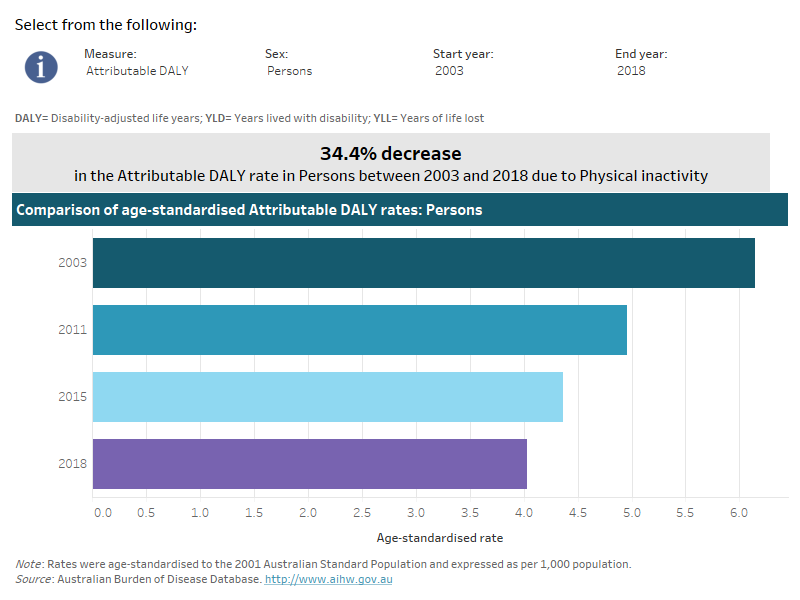Open the Sex selector showing Persons

pyautogui.click(x=288, y=71)
